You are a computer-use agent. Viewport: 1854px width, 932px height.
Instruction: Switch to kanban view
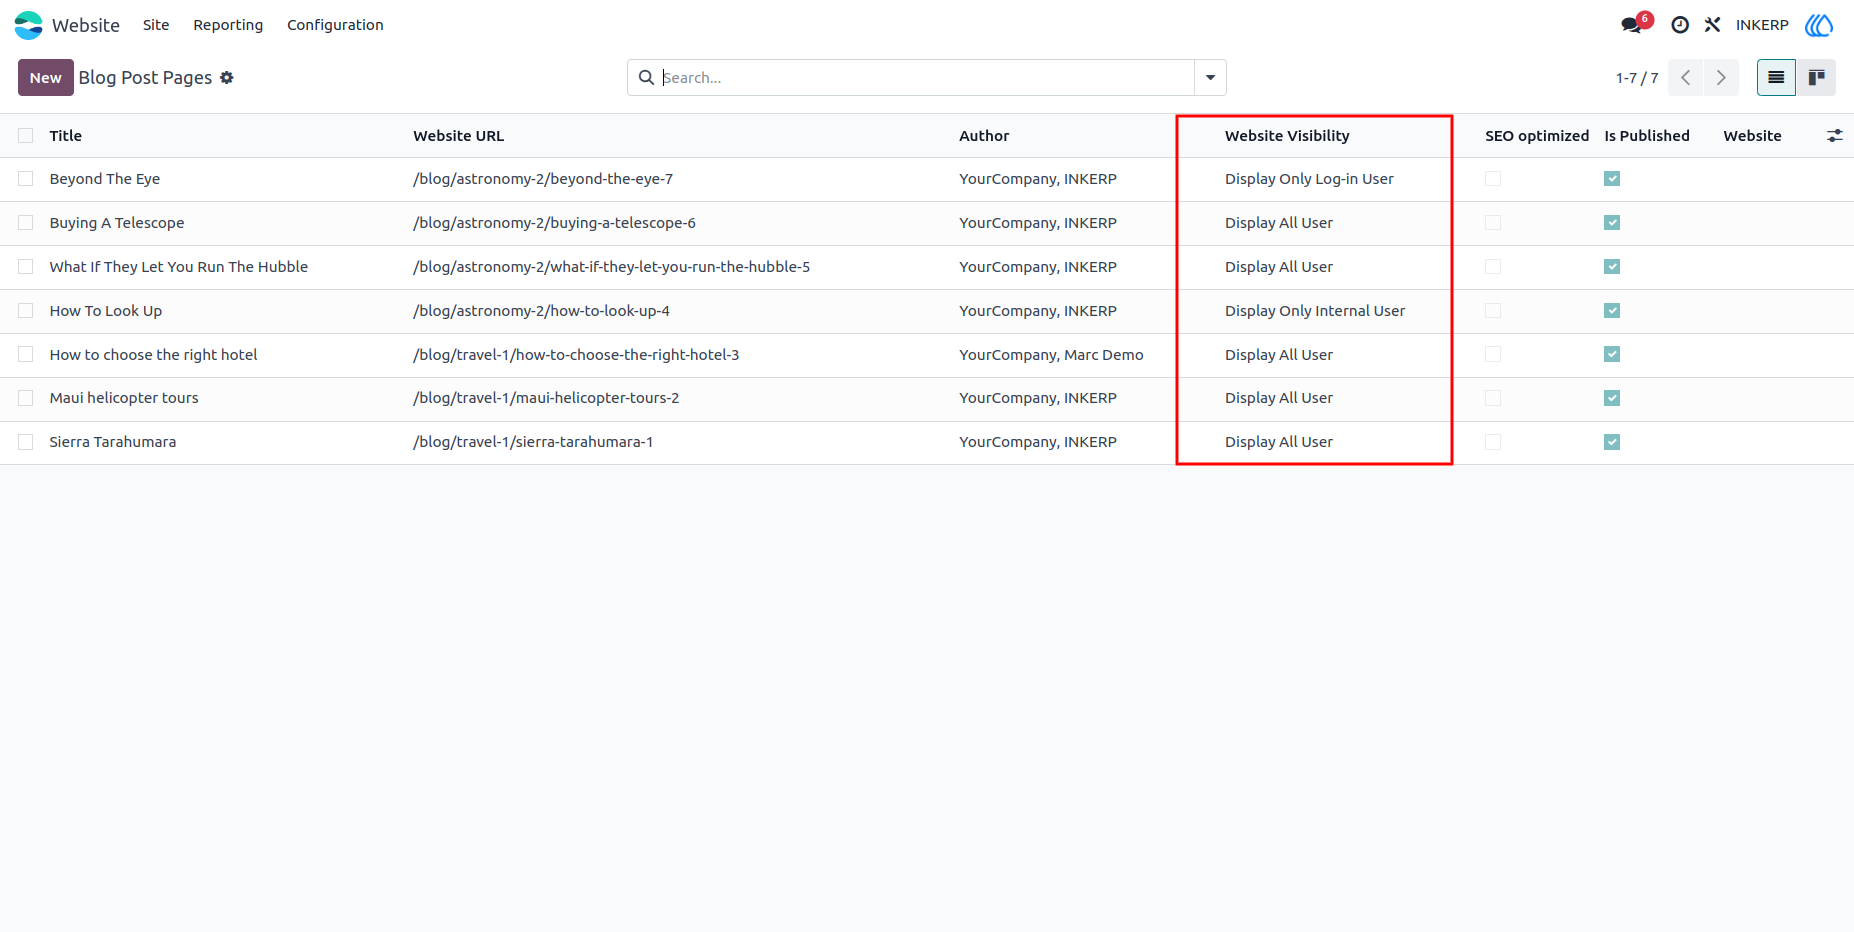(1816, 78)
